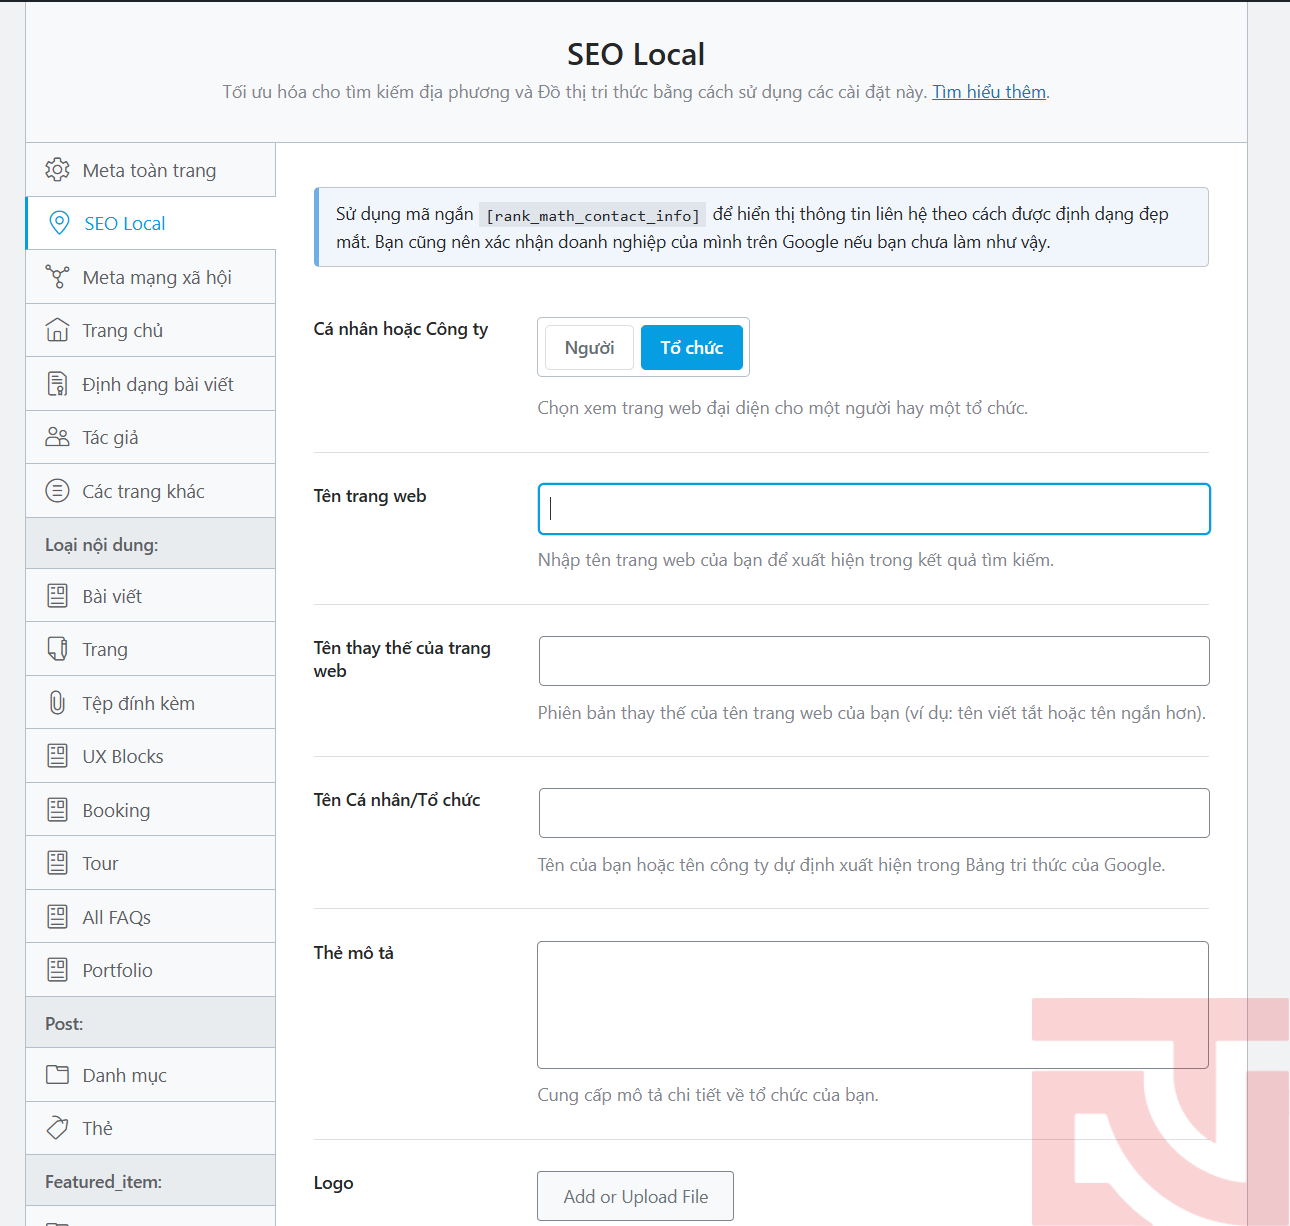This screenshot has width=1290, height=1226.
Task: Click inside the Thẻ mô tả textarea
Action: point(873,1005)
